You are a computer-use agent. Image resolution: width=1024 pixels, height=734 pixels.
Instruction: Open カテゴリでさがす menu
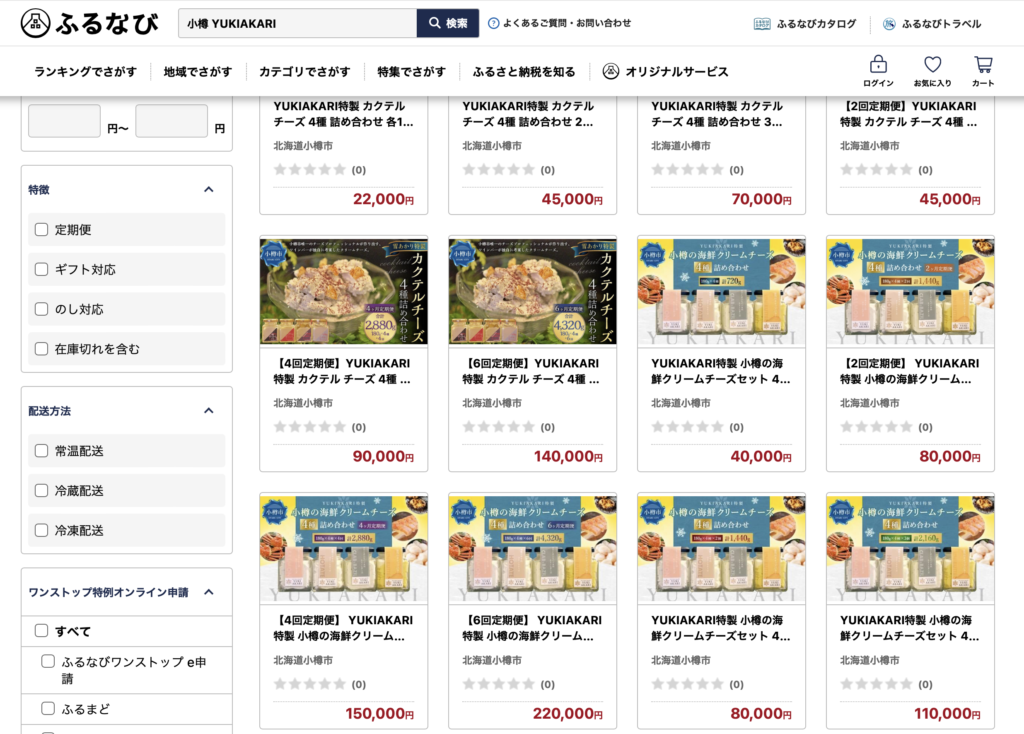304,72
